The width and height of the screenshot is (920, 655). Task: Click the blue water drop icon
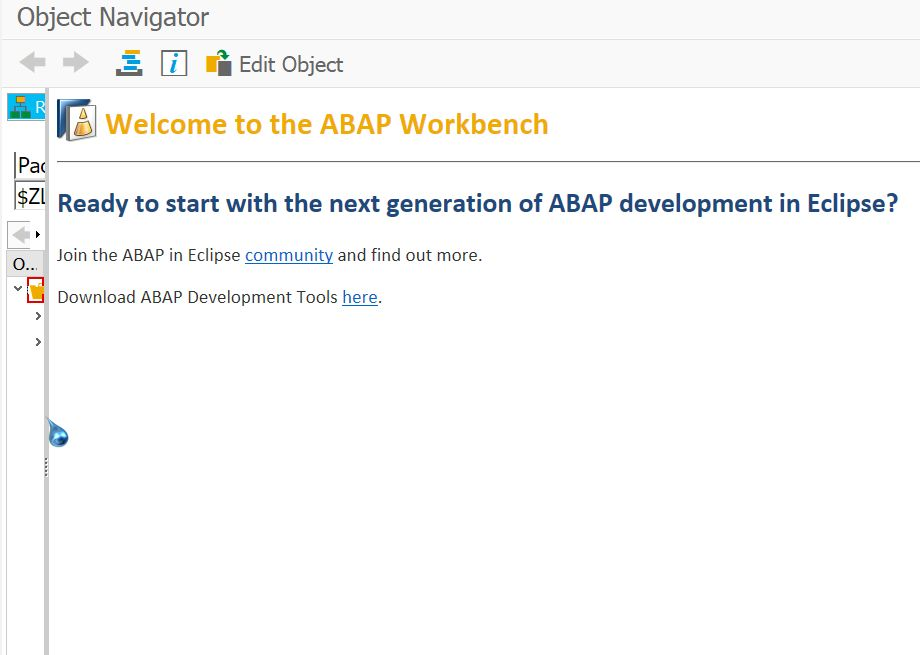click(x=58, y=433)
